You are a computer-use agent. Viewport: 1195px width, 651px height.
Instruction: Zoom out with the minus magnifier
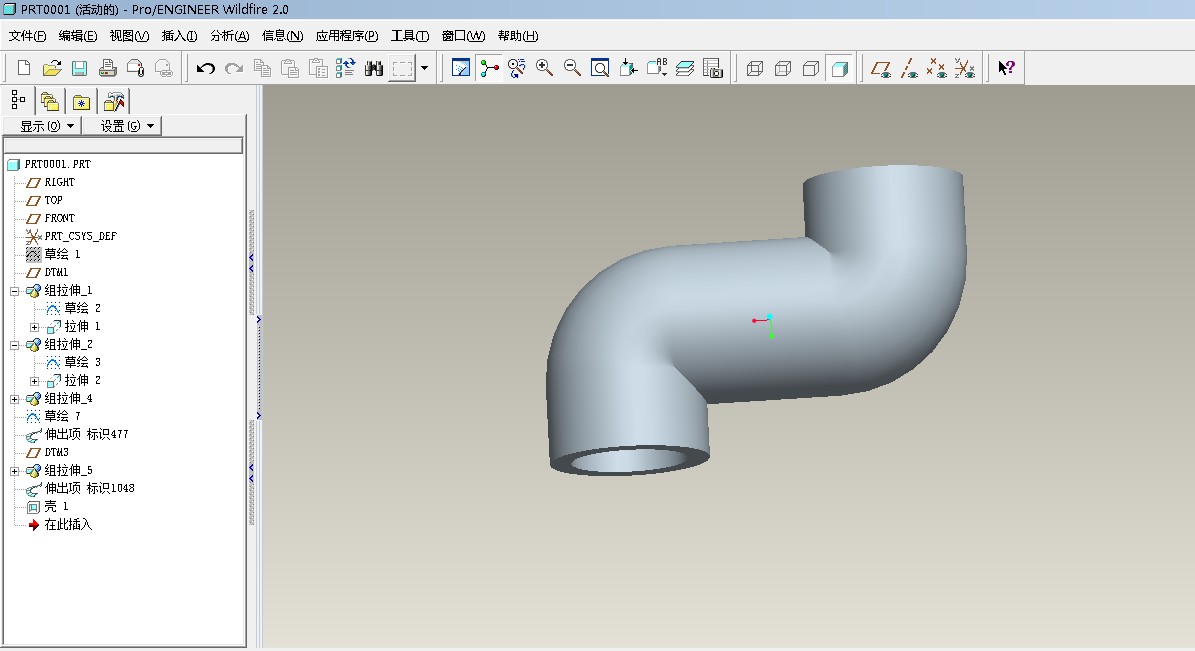click(x=572, y=68)
